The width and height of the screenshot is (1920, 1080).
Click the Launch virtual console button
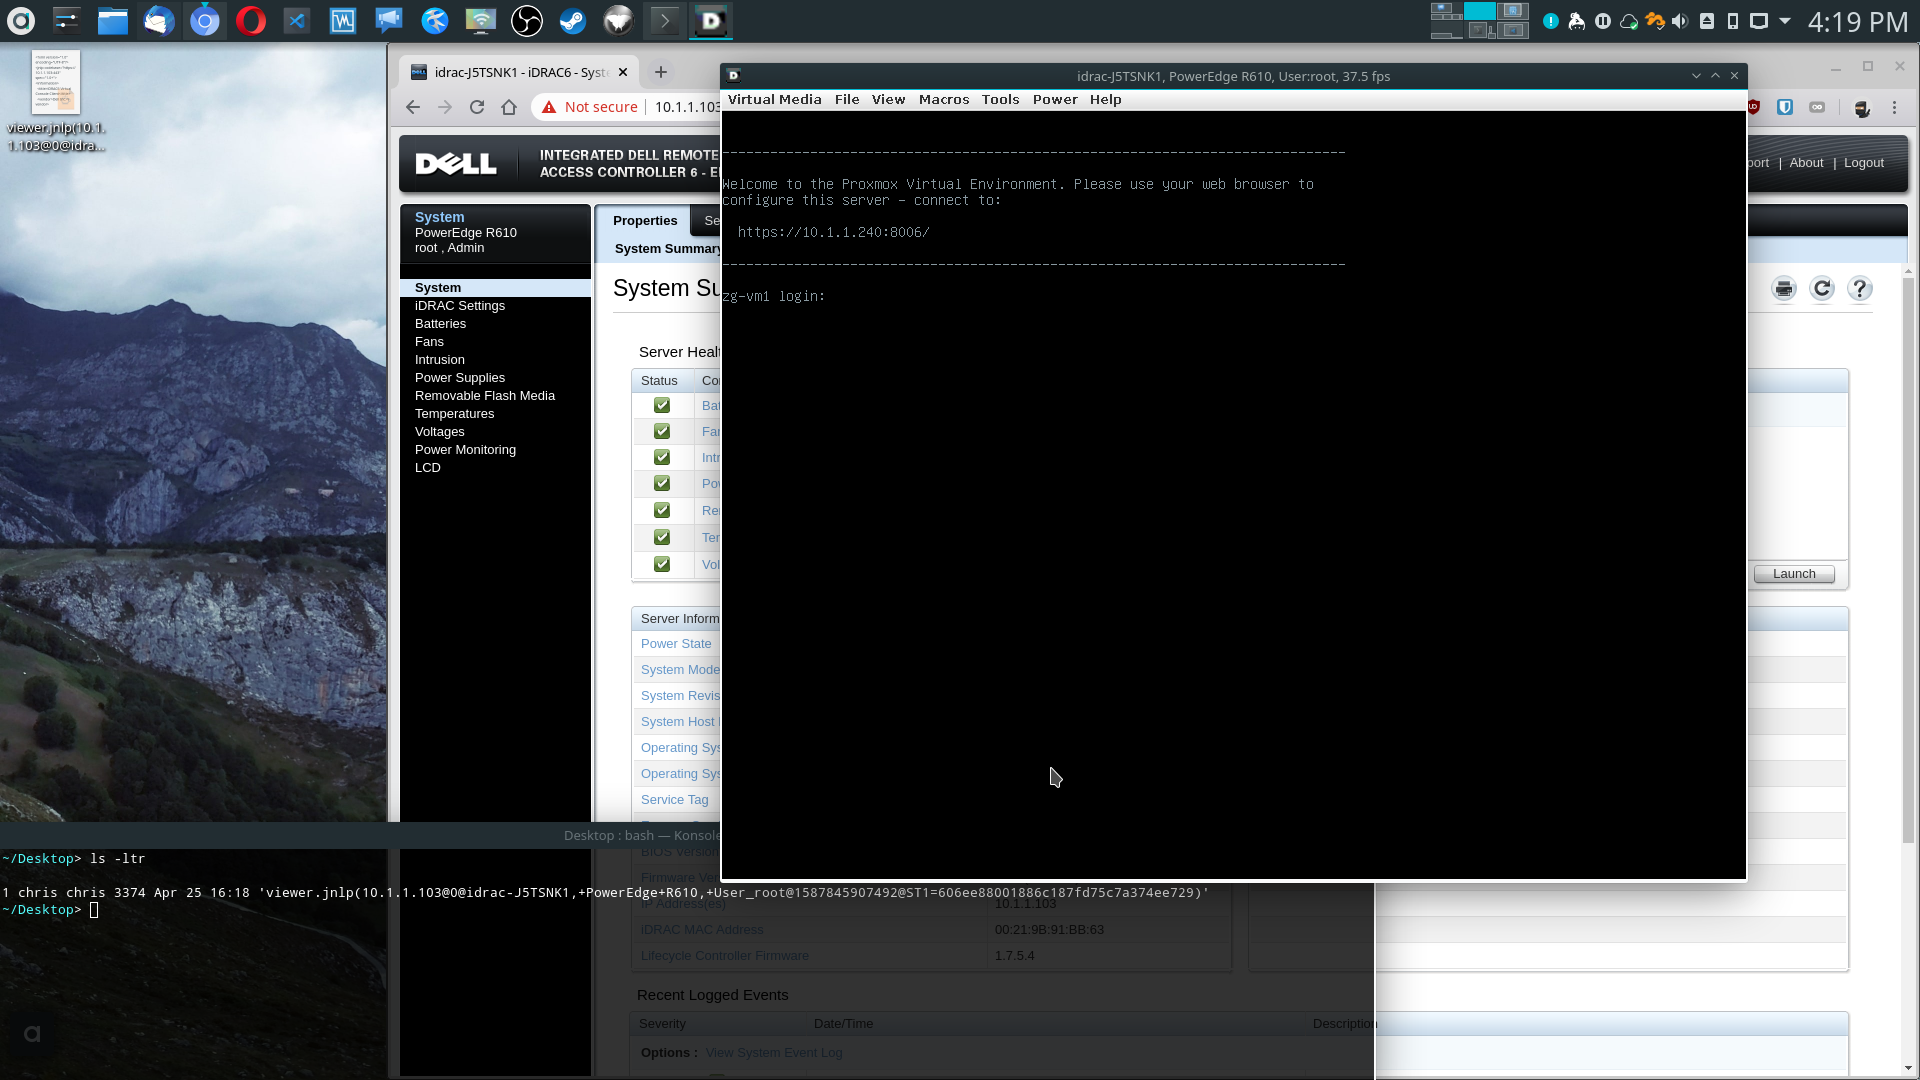tap(1794, 574)
